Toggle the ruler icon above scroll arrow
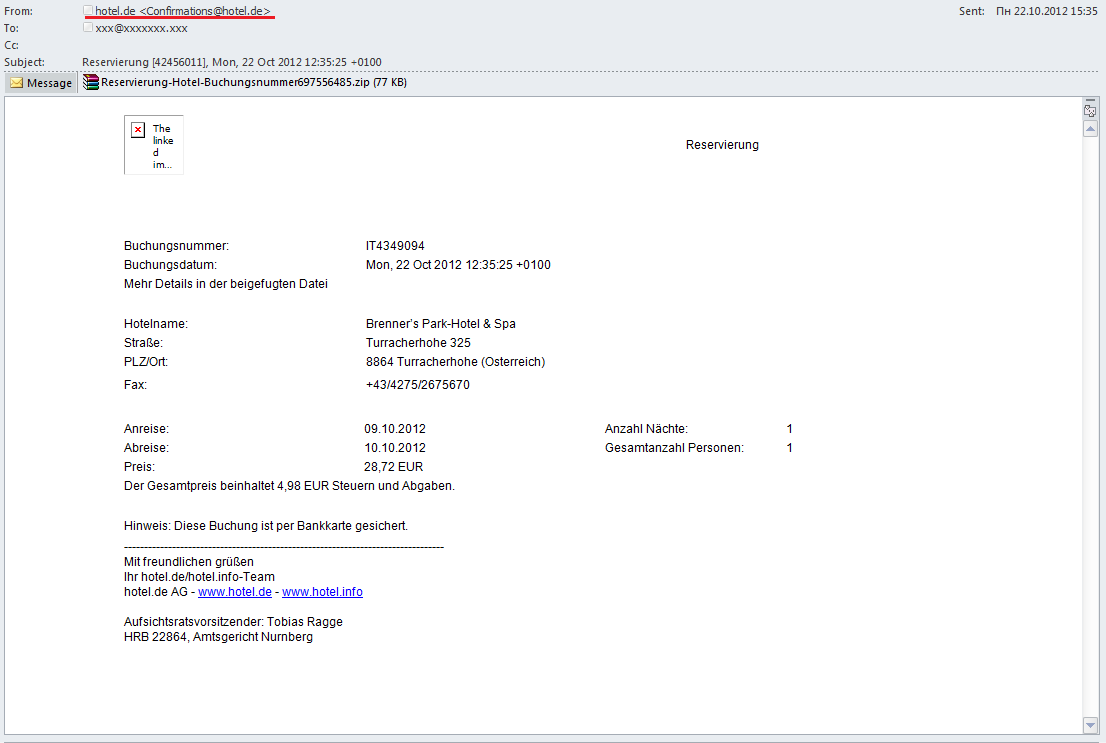The width and height of the screenshot is (1106, 743). [1090, 112]
